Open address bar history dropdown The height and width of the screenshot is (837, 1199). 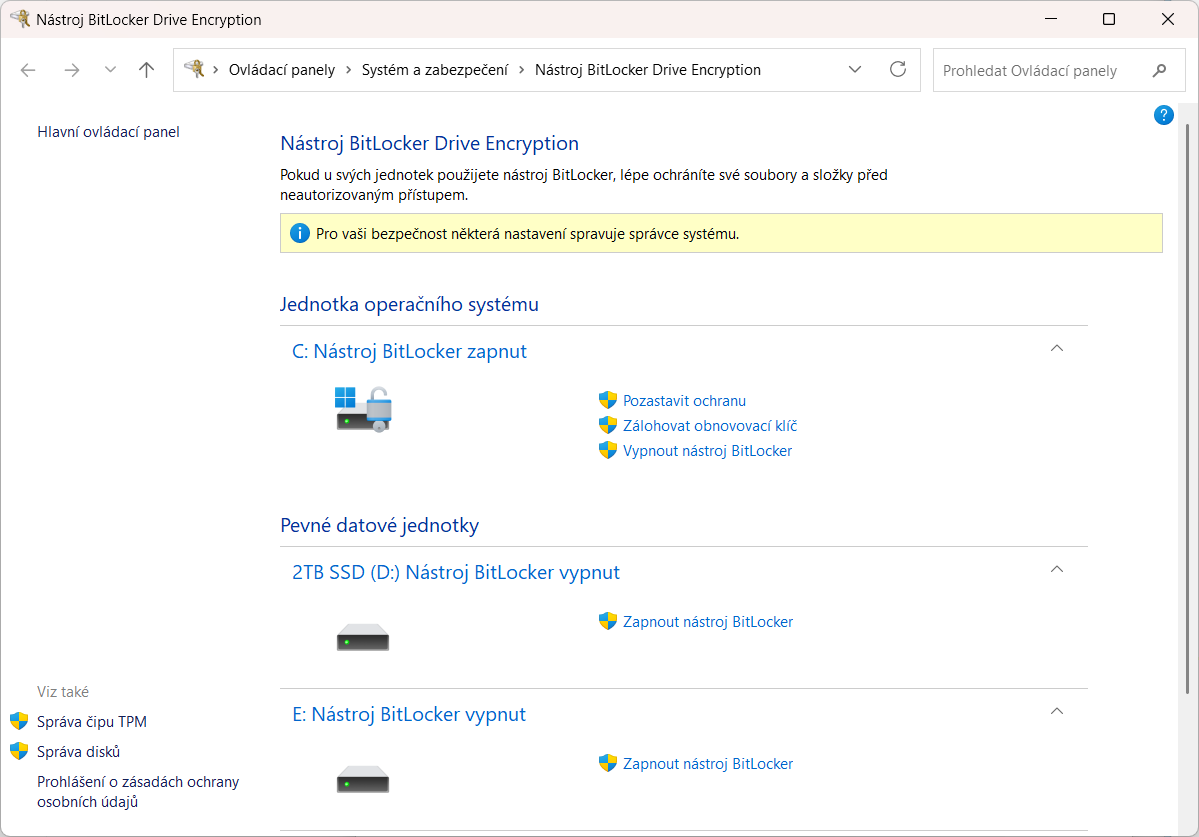tap(855, 70)
